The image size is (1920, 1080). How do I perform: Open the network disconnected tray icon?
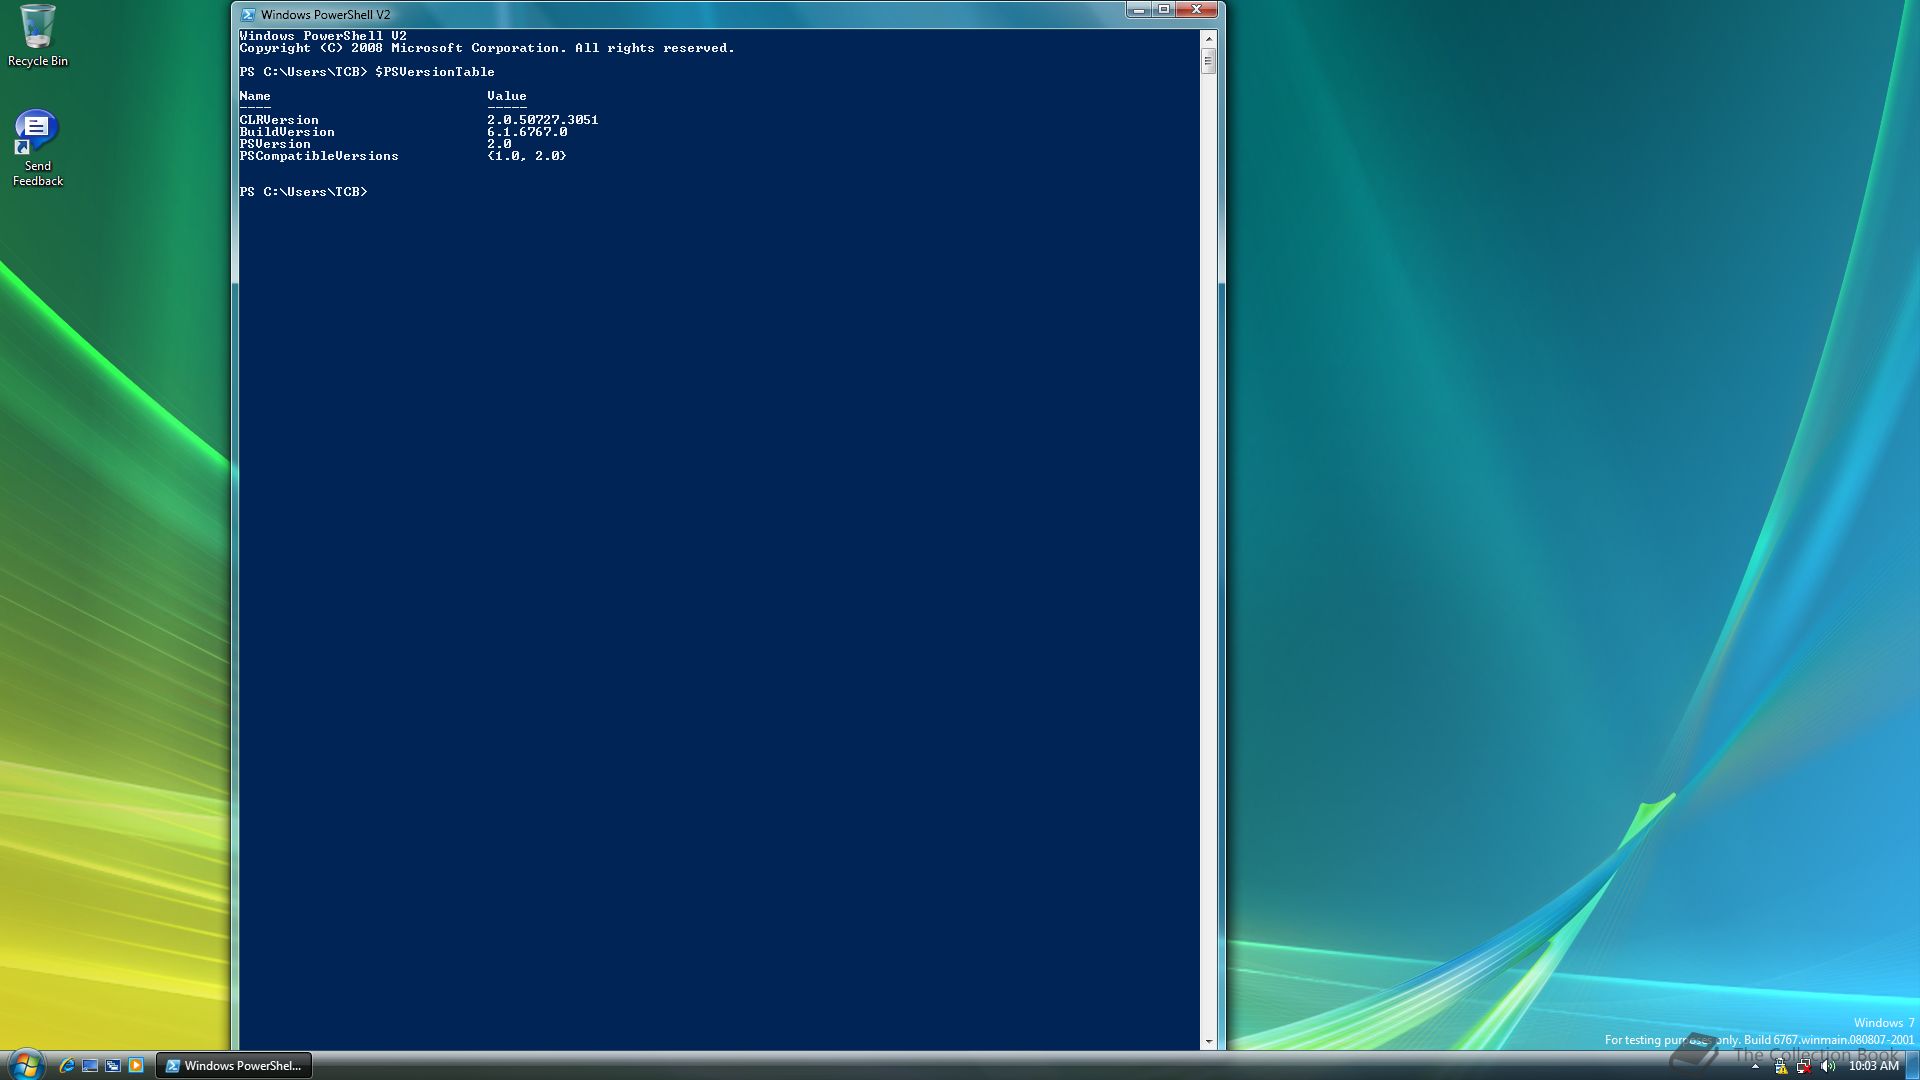(1804, 1067)
